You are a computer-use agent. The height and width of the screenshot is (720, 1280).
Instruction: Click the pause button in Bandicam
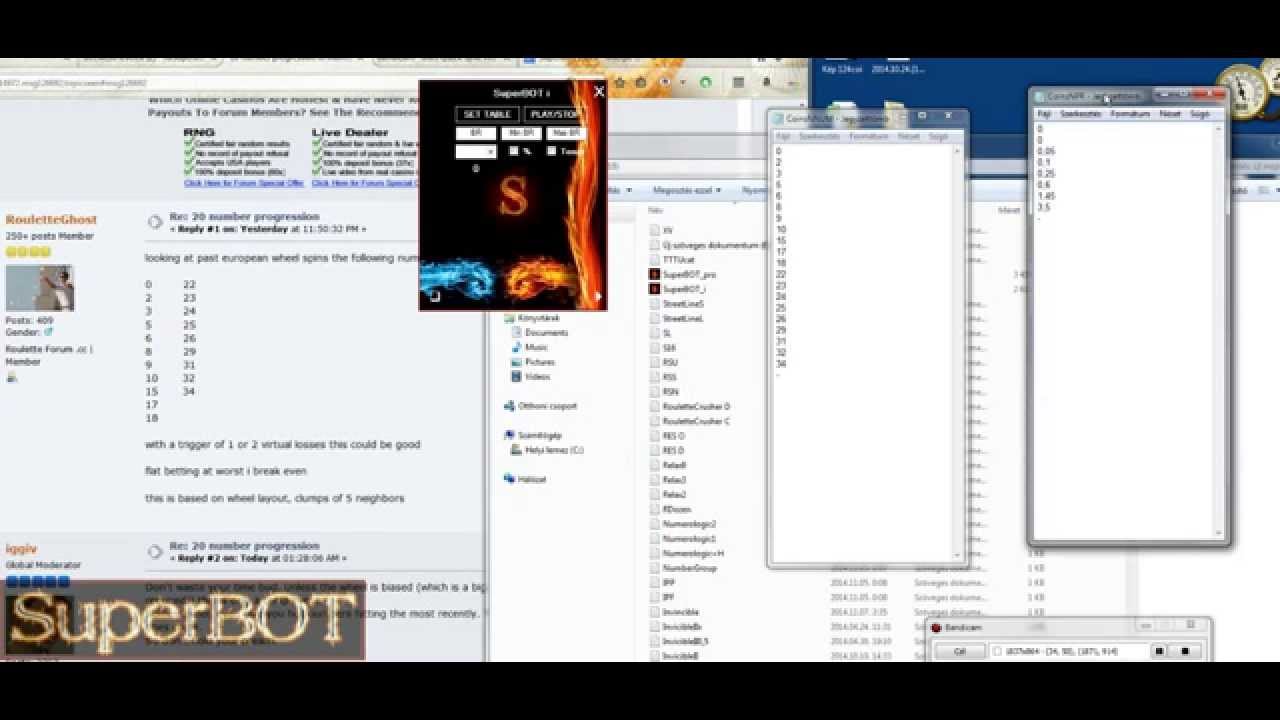click(x=1159, y=651)
